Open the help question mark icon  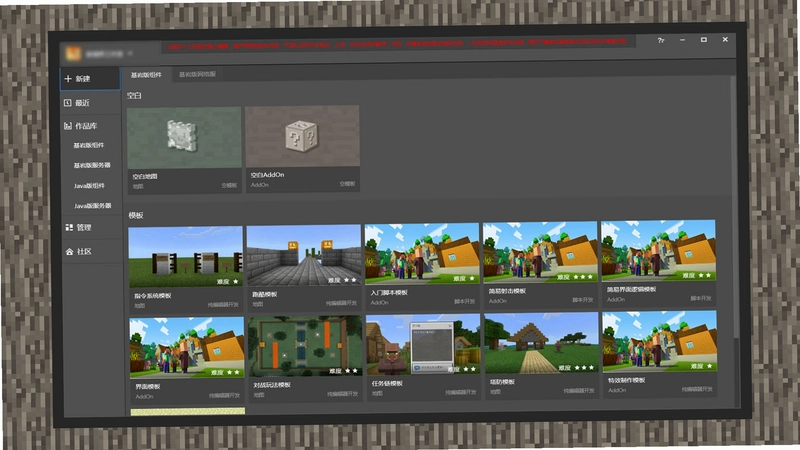click(x=661, y=40)
